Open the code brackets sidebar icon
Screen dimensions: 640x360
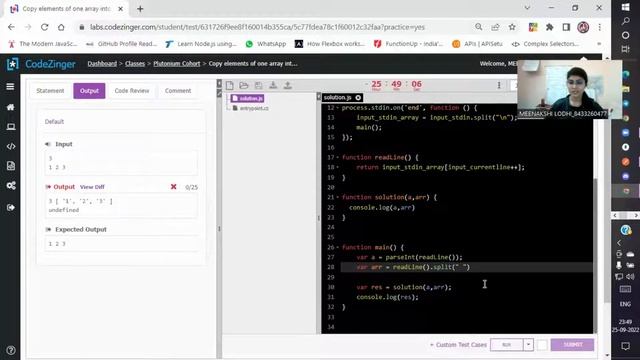[x=11, y=146]
